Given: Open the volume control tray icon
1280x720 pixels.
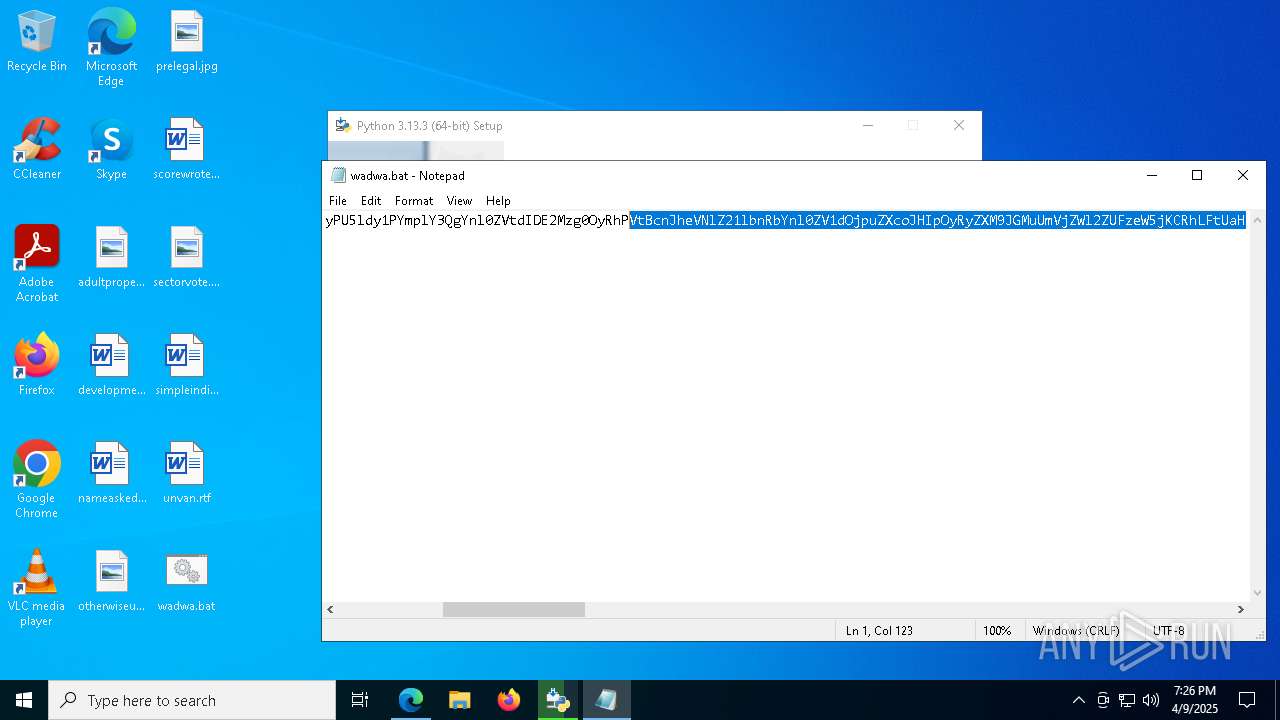Looking at the screenshot, I should click(x=1151, y=700).
